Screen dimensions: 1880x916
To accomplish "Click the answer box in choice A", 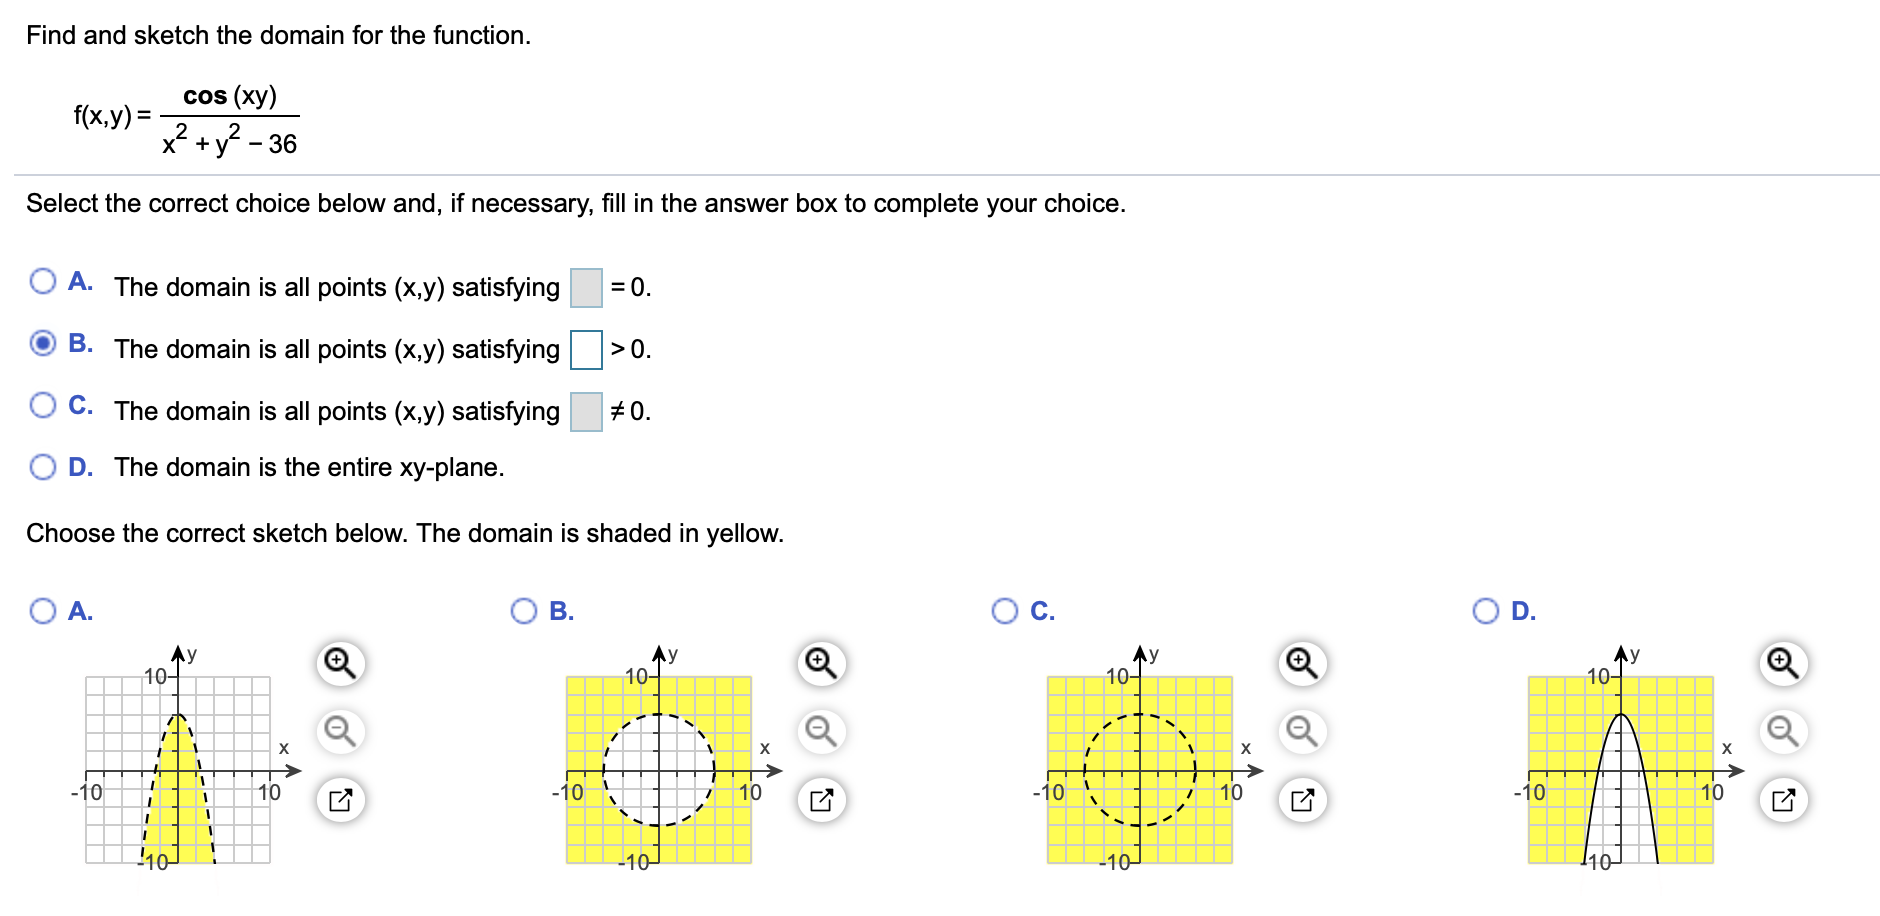I will (584, 288).
